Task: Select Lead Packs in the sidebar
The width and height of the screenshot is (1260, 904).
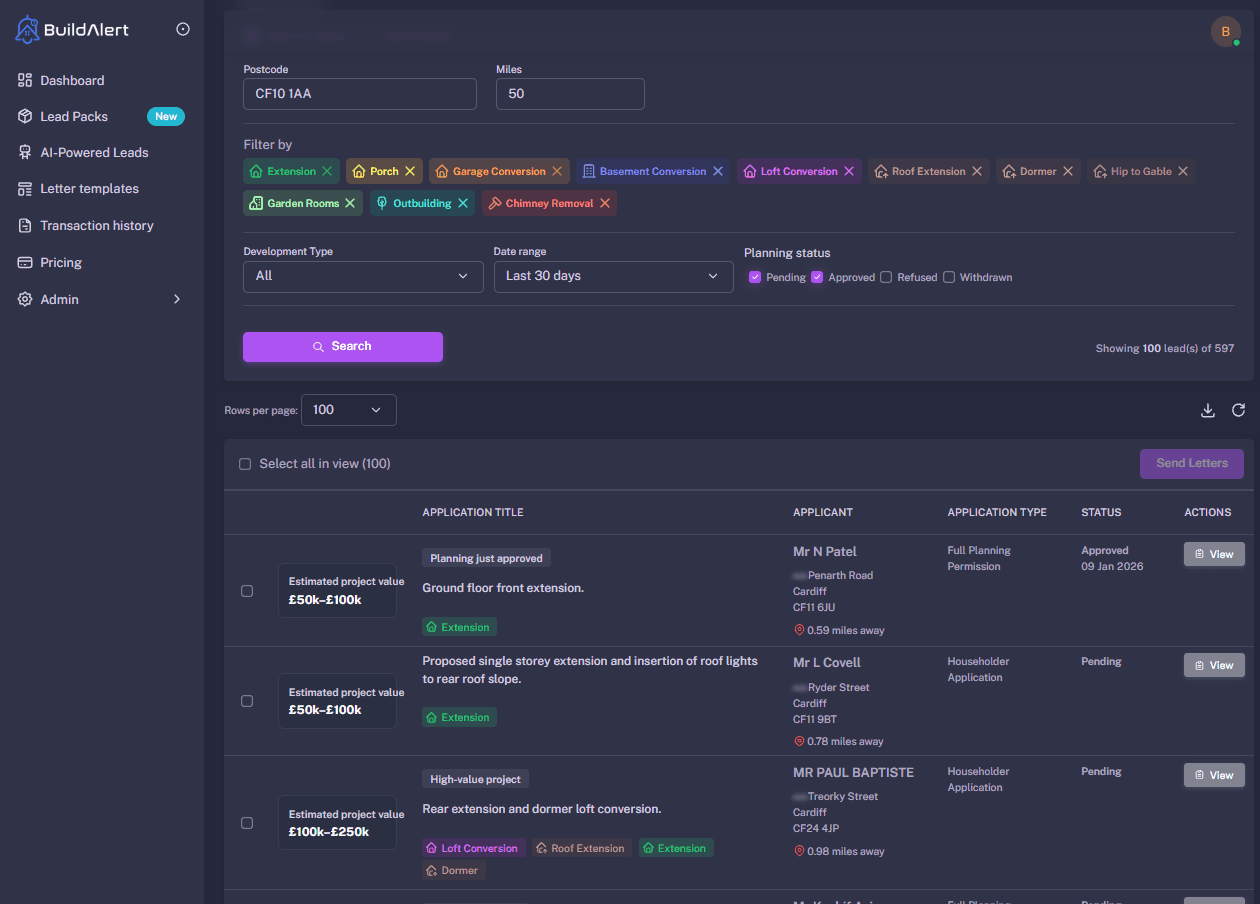Action: tap(75, 116)
